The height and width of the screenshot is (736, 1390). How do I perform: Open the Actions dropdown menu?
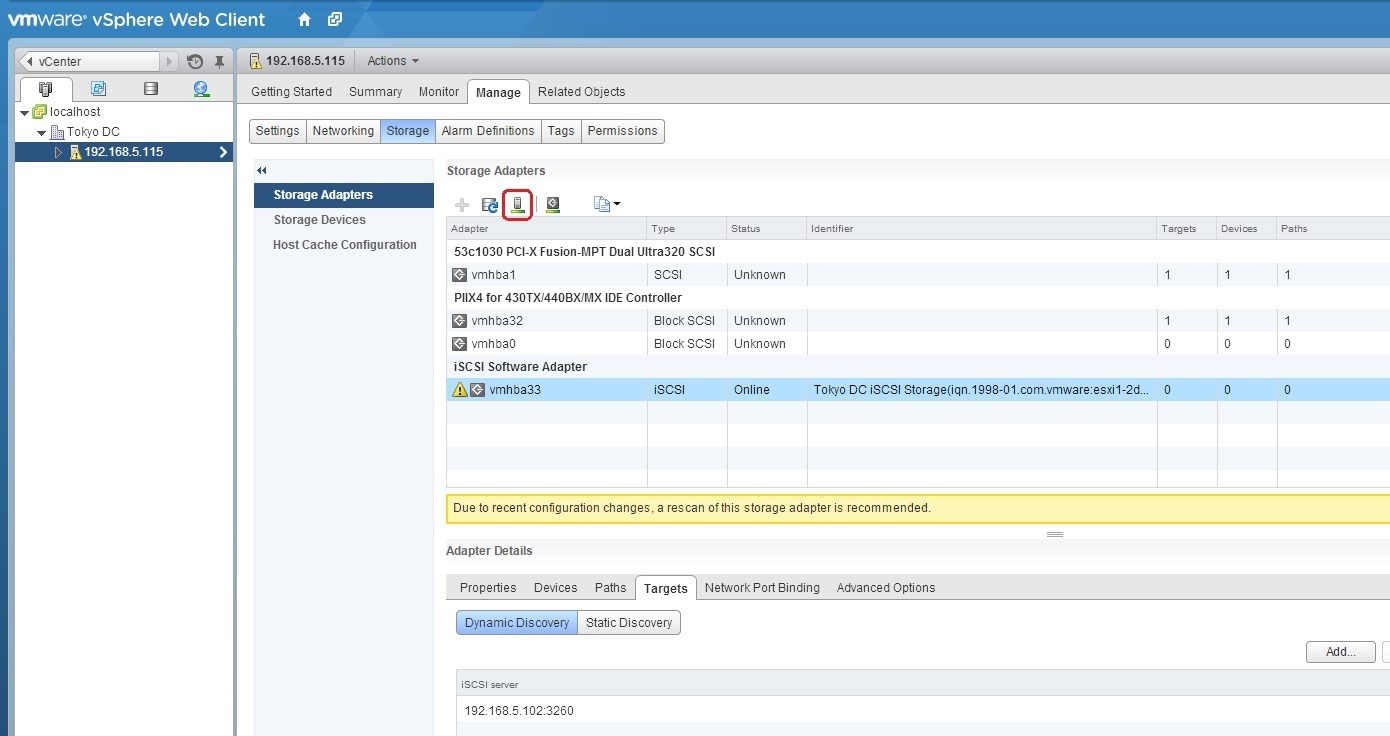[x=393, y=61]
